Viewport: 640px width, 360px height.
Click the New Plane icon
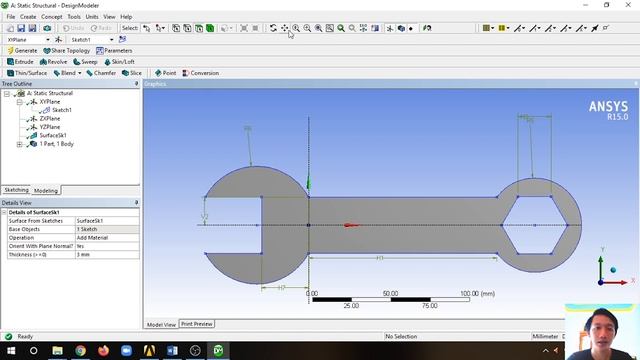(x=58, y=40)
